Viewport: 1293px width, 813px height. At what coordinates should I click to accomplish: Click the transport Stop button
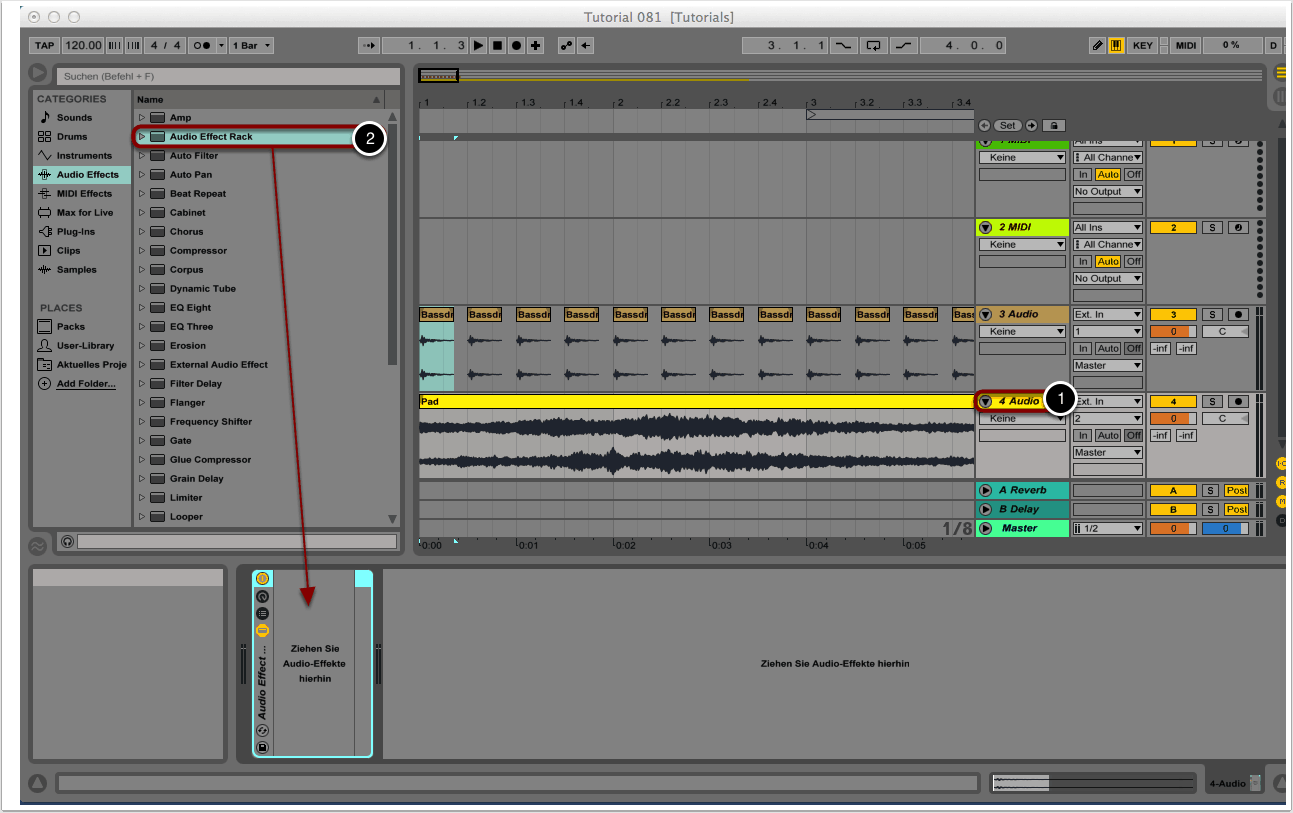[497, 46]
